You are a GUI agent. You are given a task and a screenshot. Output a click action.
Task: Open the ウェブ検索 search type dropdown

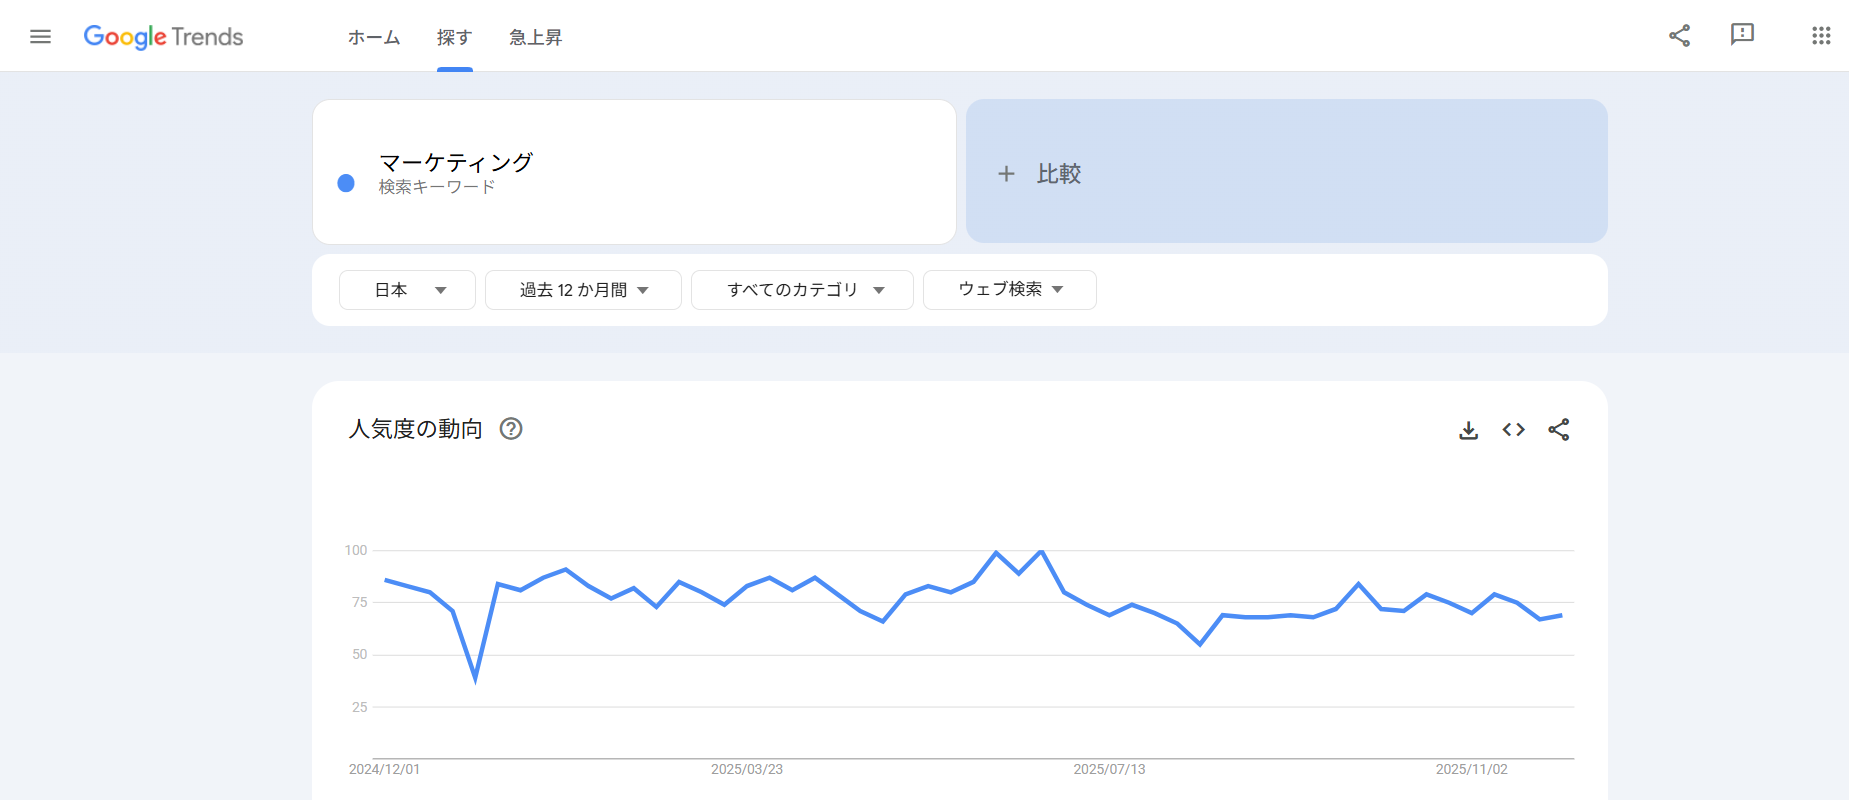pos(1009,290)
